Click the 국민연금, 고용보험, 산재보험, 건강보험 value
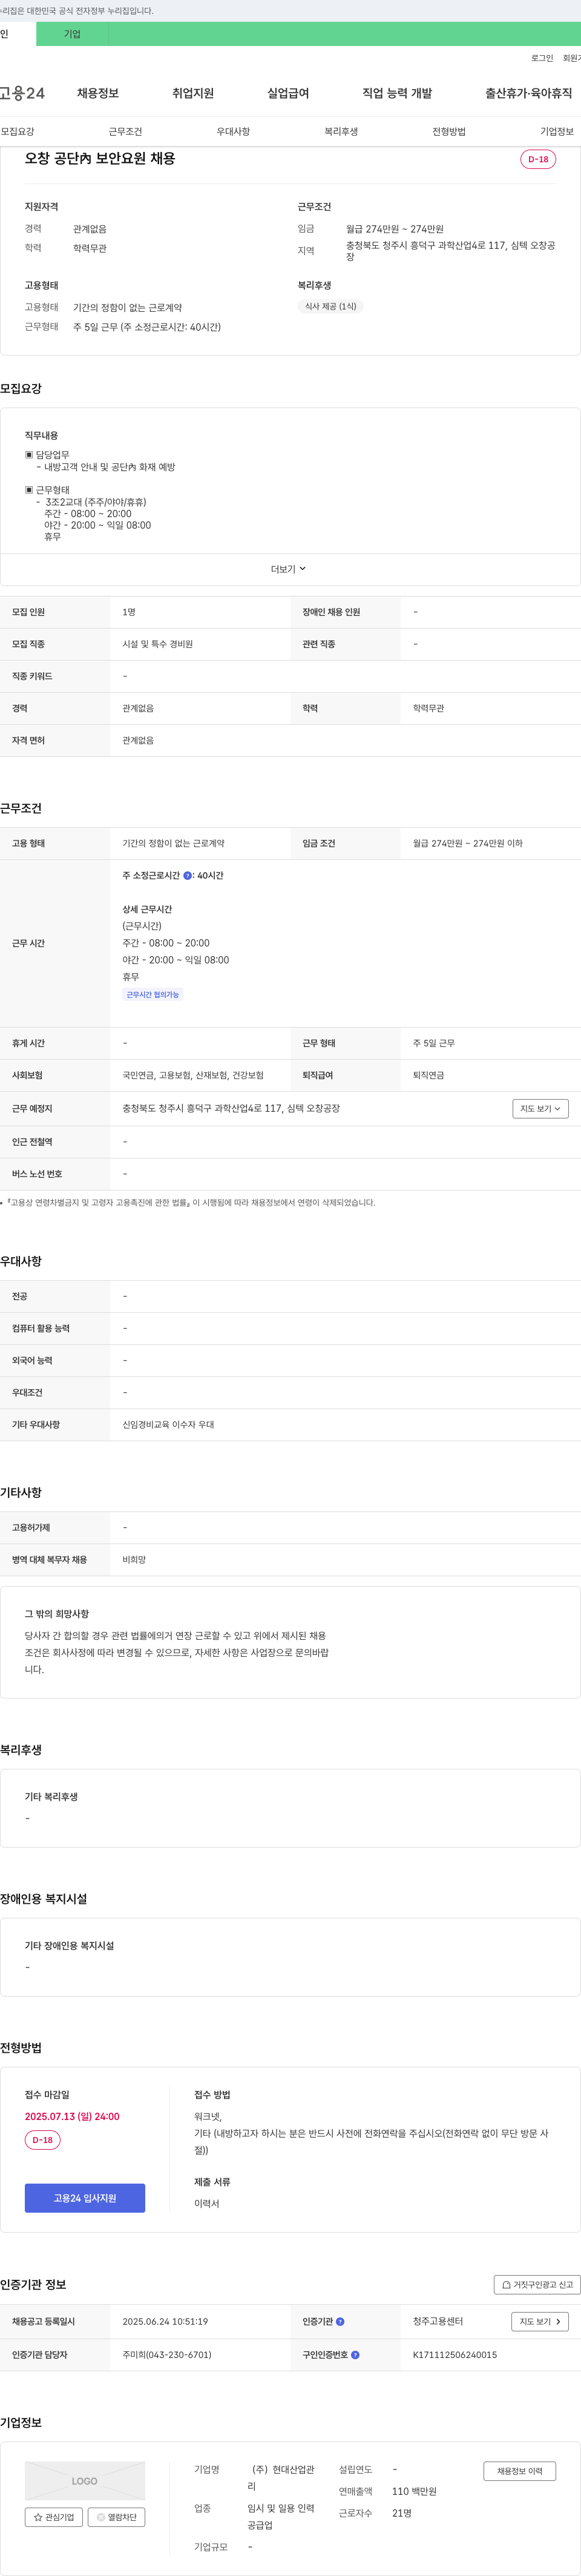Image resolution: width=581 pixels, height=2576 pixels. click(x=193, y=1076)
